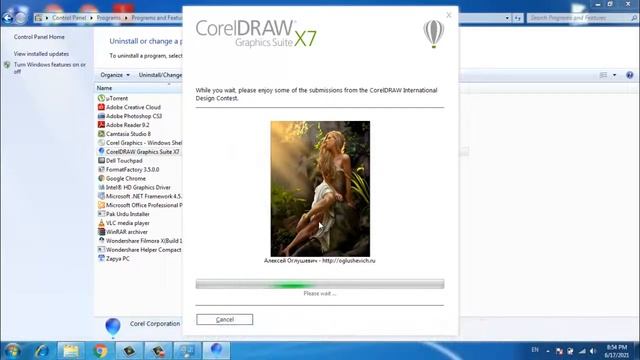Open Internet Explorer from taskbar

[x=42, y=351]
